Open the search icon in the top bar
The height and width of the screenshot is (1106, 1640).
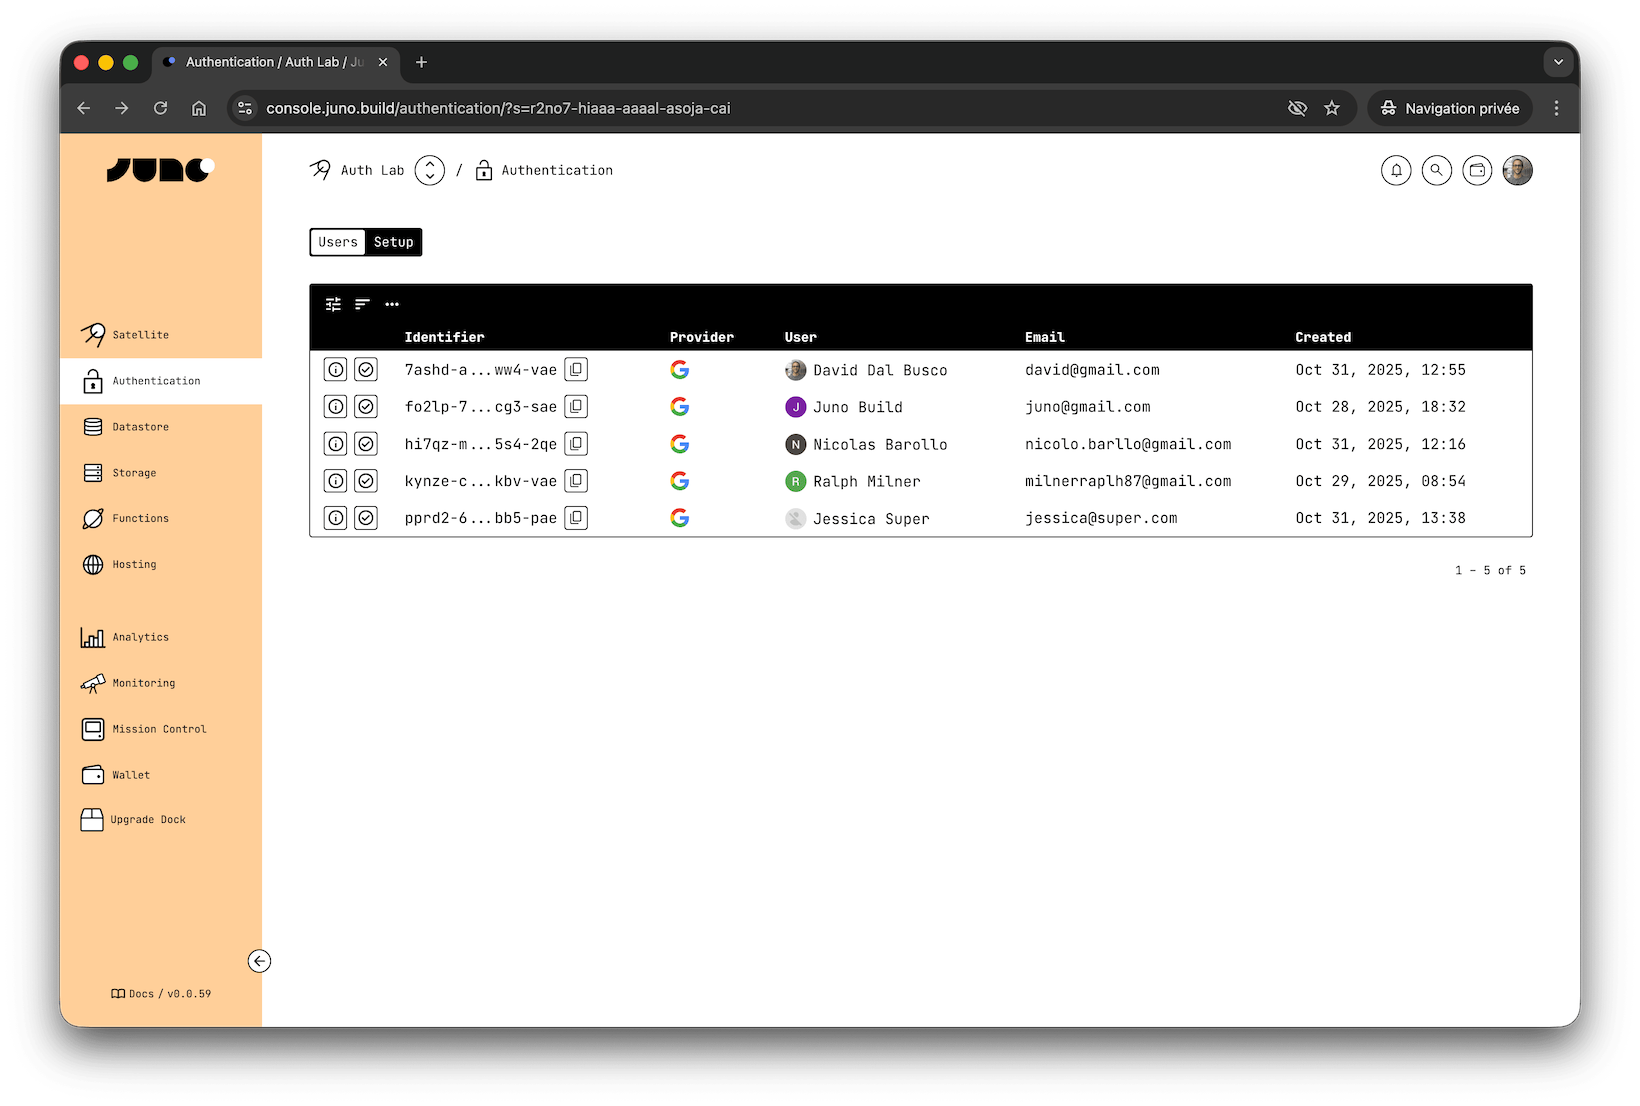(x=1437, y=170)
